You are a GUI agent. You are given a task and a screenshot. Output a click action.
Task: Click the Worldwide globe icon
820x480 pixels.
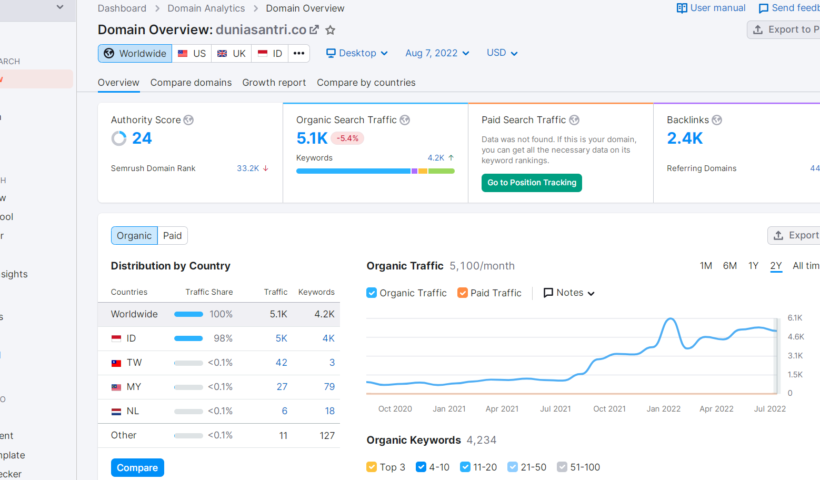109,53
